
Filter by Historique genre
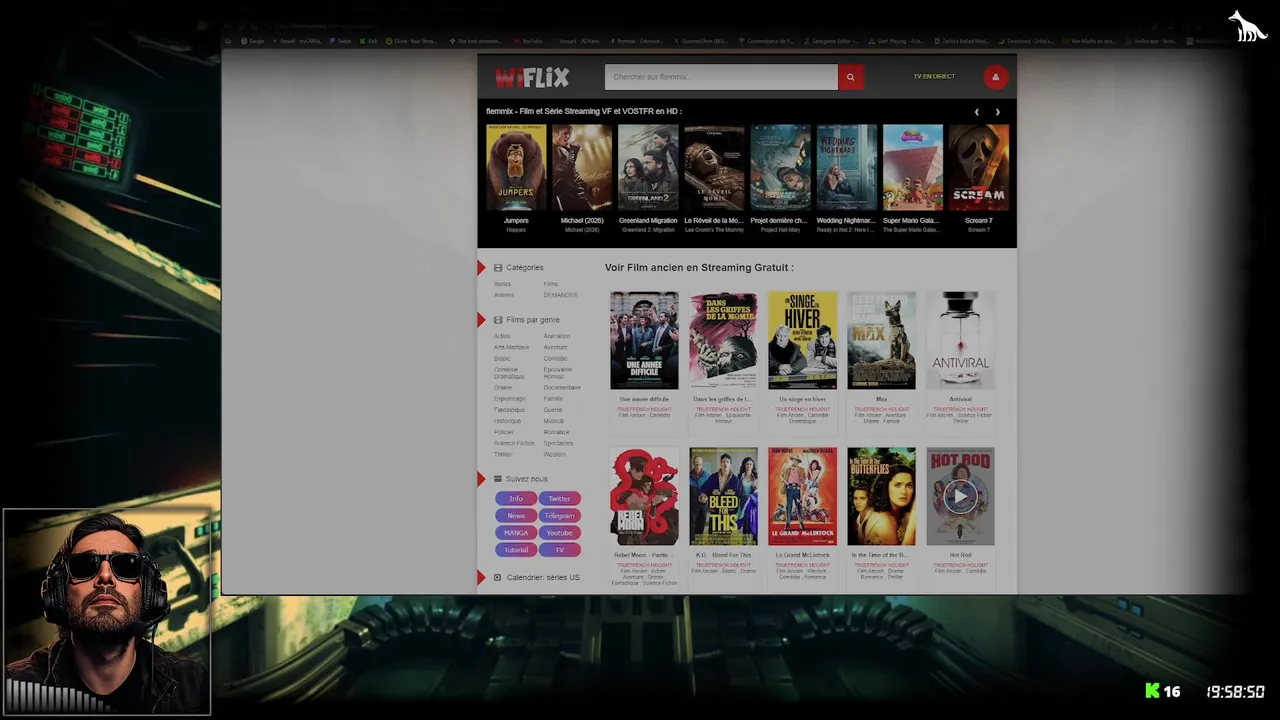coord(507,421)
